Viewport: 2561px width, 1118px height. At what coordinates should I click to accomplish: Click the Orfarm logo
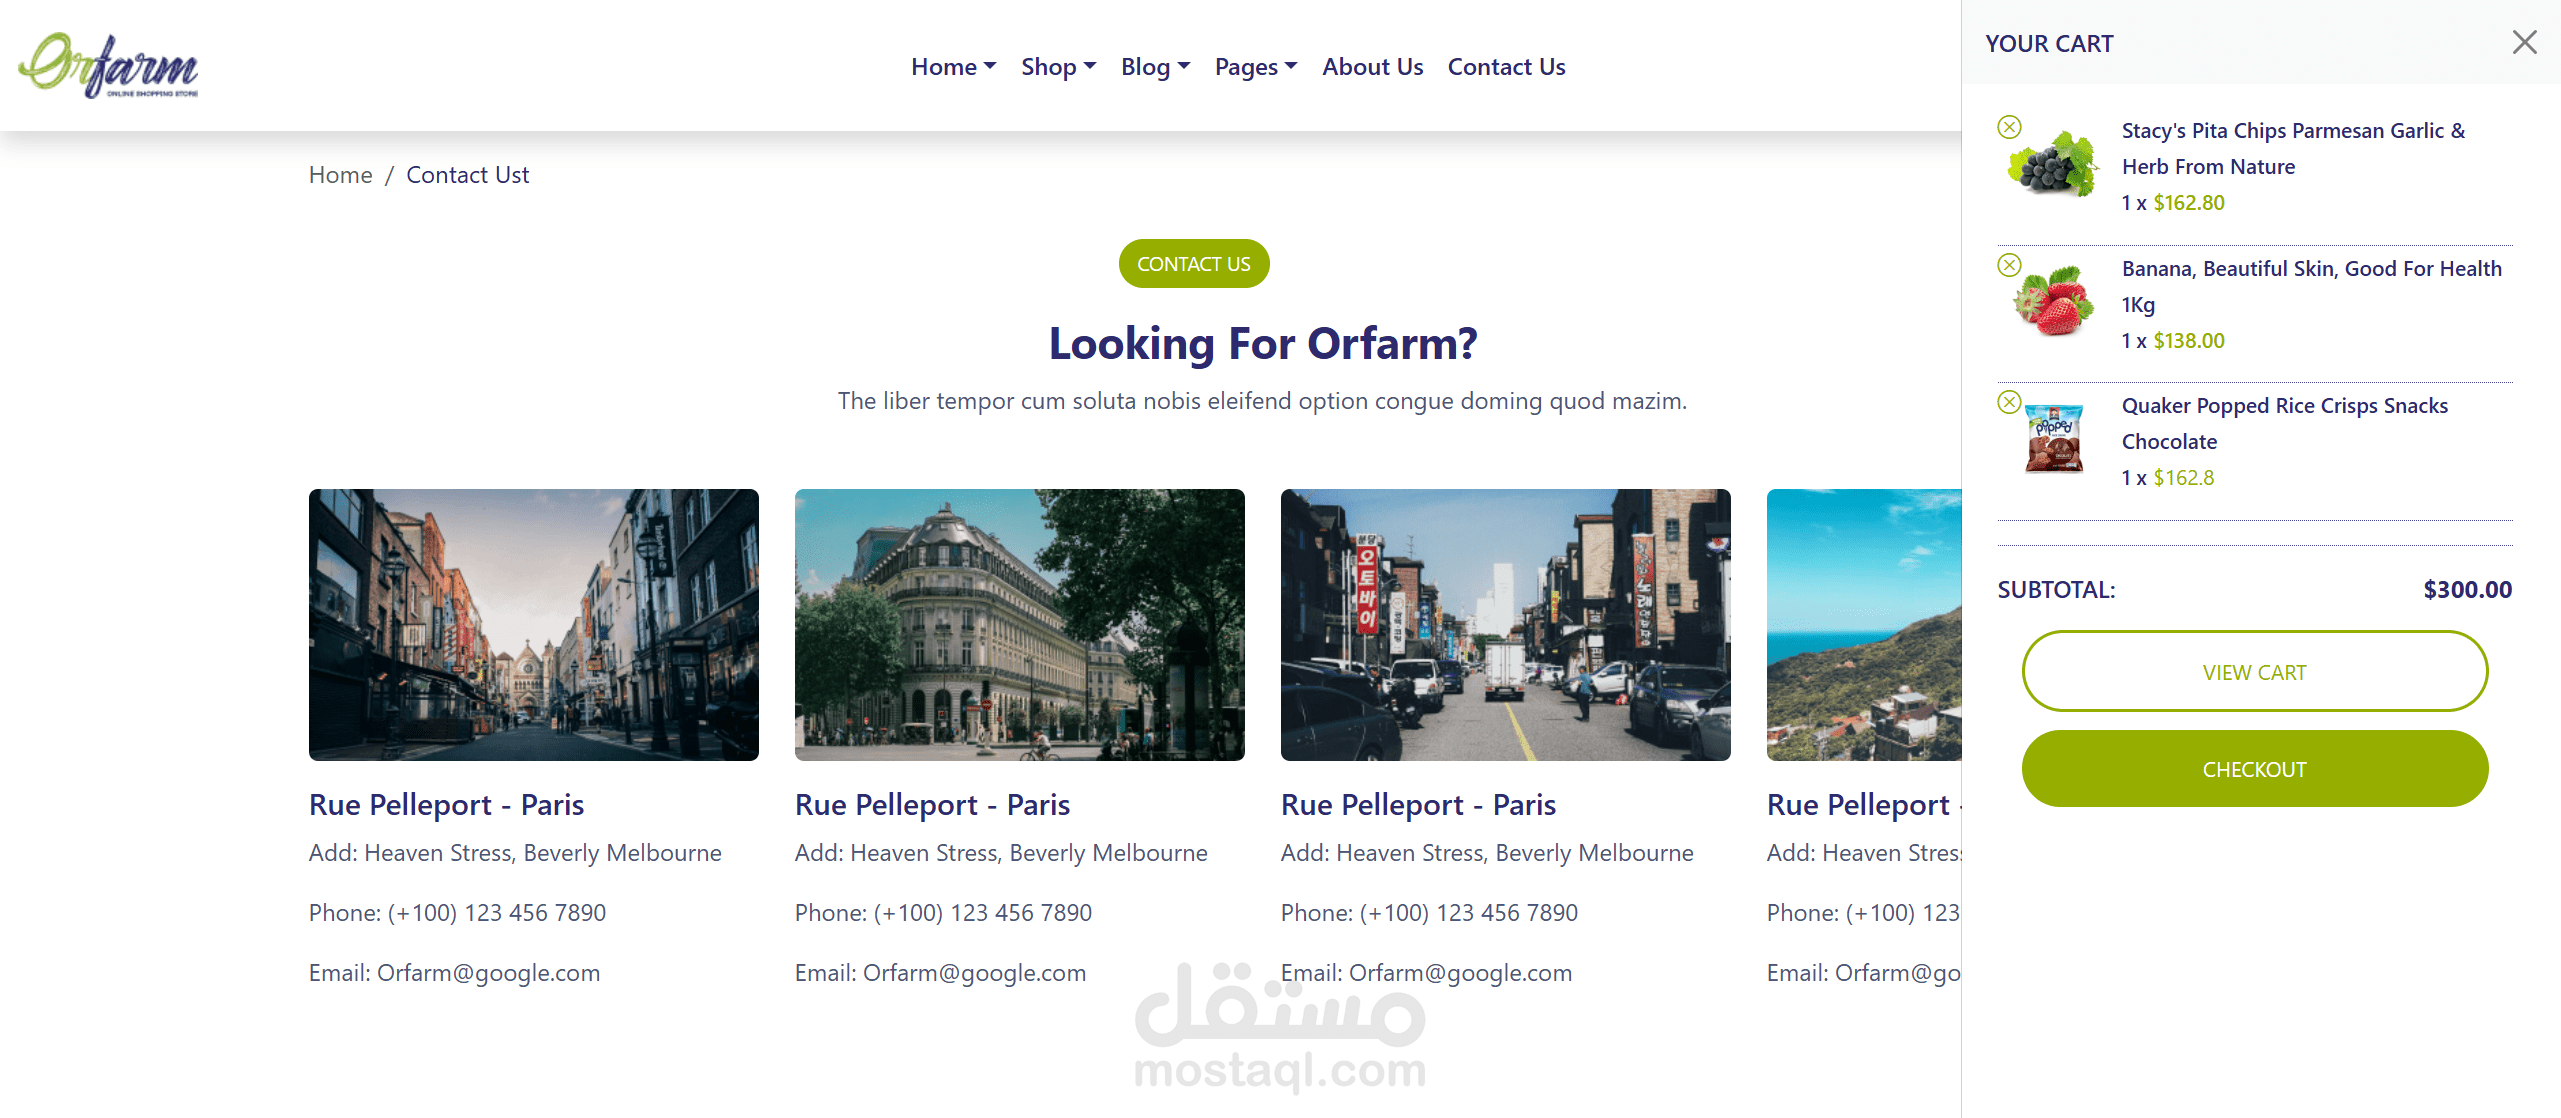click(108, 66)
